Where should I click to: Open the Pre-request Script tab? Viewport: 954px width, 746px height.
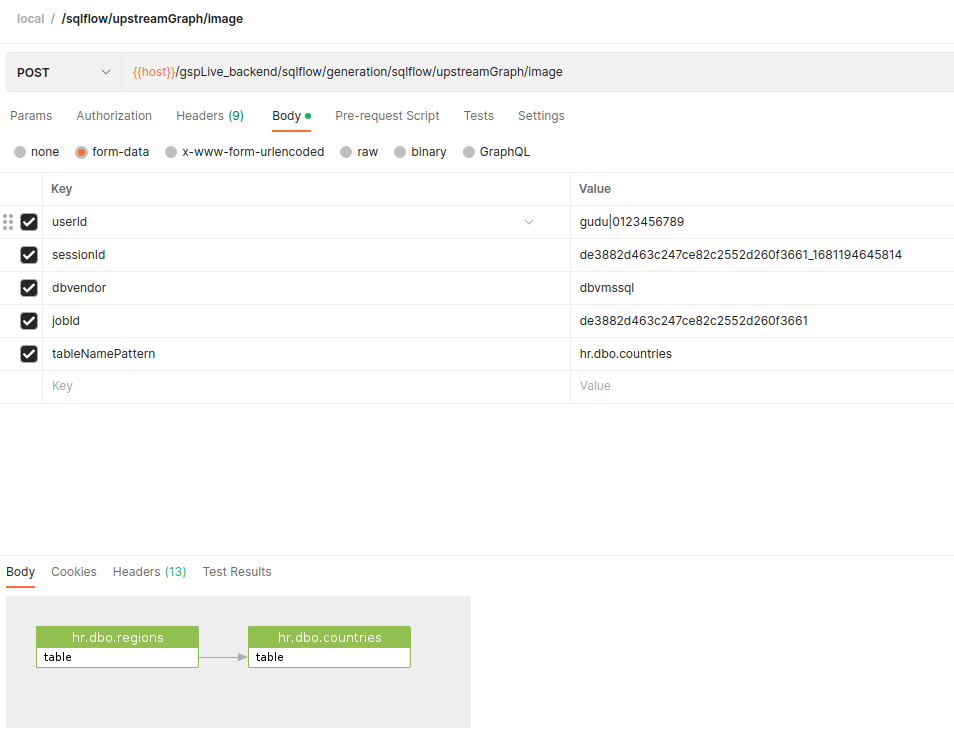tap(387, 116)
